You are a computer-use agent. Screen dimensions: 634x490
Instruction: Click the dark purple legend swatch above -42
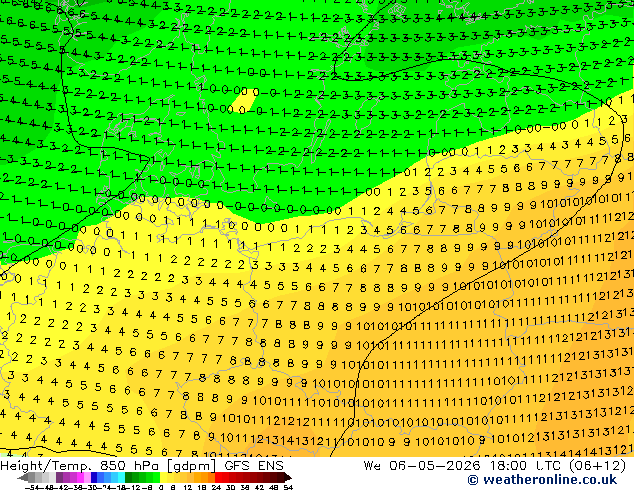click(59, 477)
